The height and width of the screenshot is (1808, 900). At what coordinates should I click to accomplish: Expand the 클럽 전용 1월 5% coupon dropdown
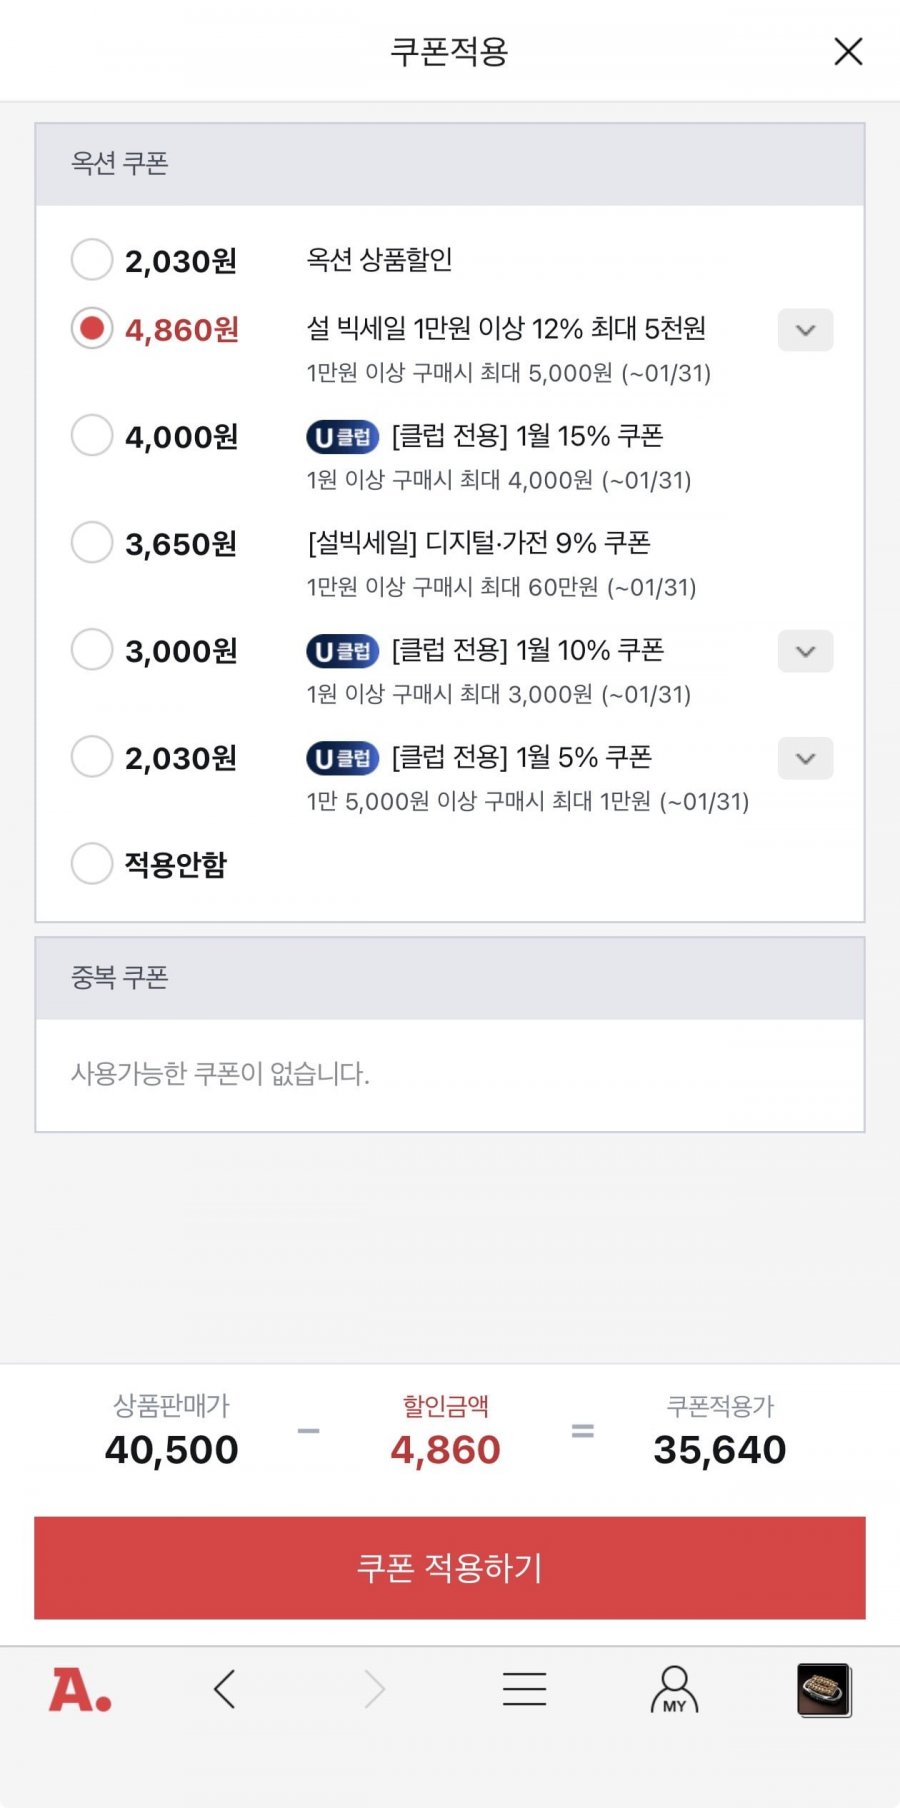805,758
